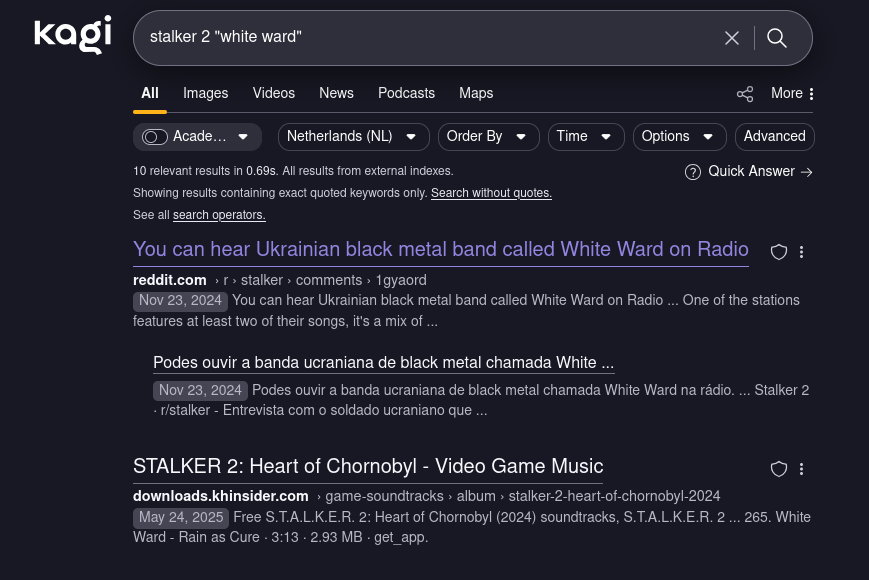Expand the Netherlands (NL) region dropdown
Viewport: 869px width, 580px height.
click(353, 137)
